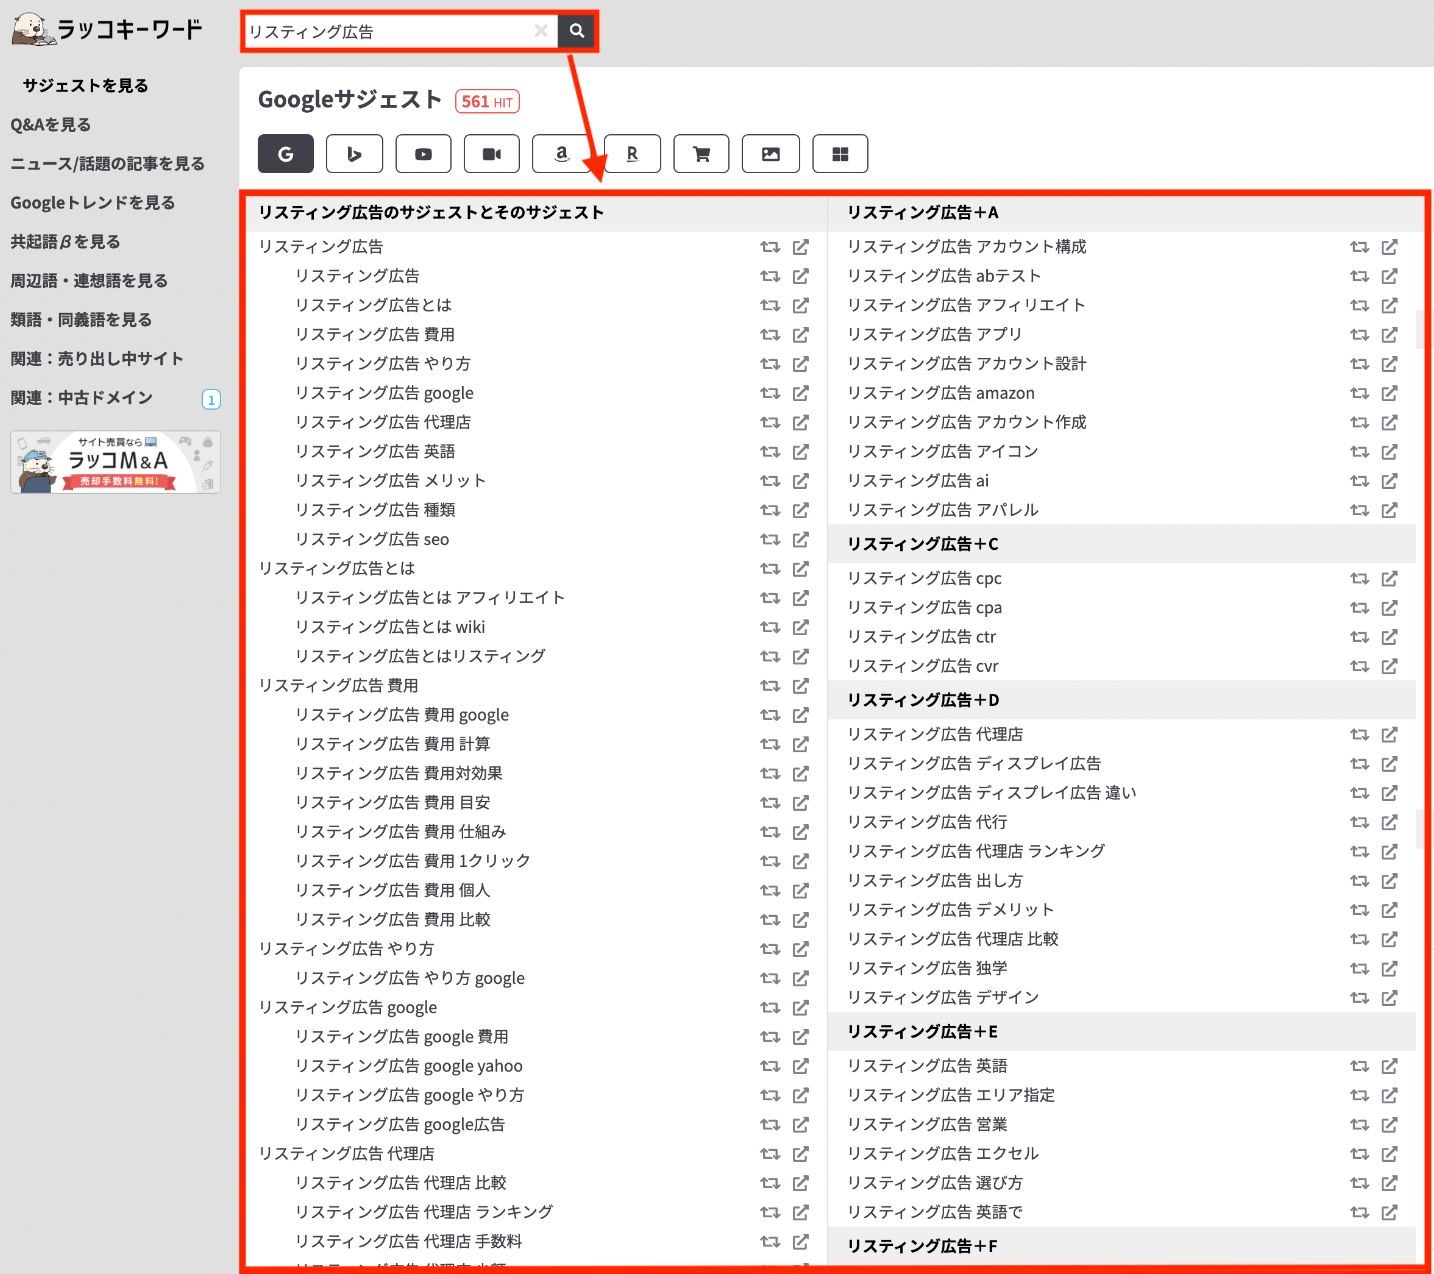The height and width of the screenshot is (1274, 1434).
Task: Open 関連：売り出し中サイト link
Action: click(97, 359)
